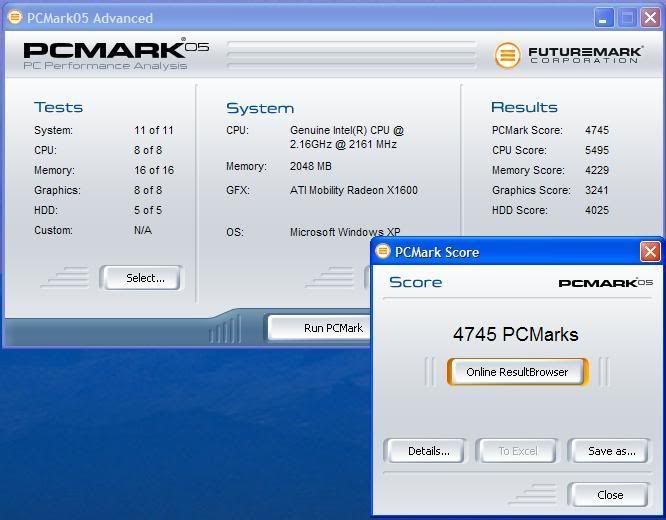This screenshot has height=520, width=666.
Task: Open the score Details... button
Action: click(425, 451)
